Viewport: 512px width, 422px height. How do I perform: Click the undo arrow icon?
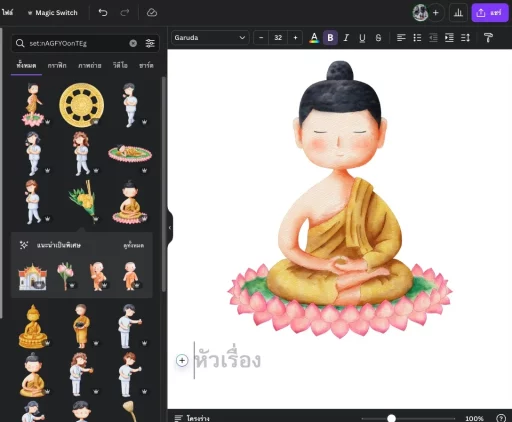point(103,13)
